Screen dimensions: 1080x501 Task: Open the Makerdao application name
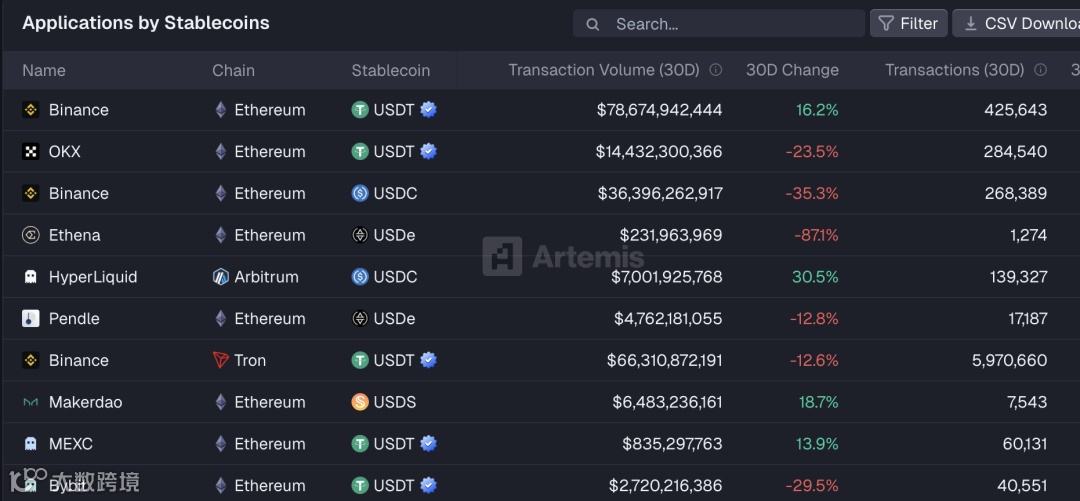tap(85, 402)
